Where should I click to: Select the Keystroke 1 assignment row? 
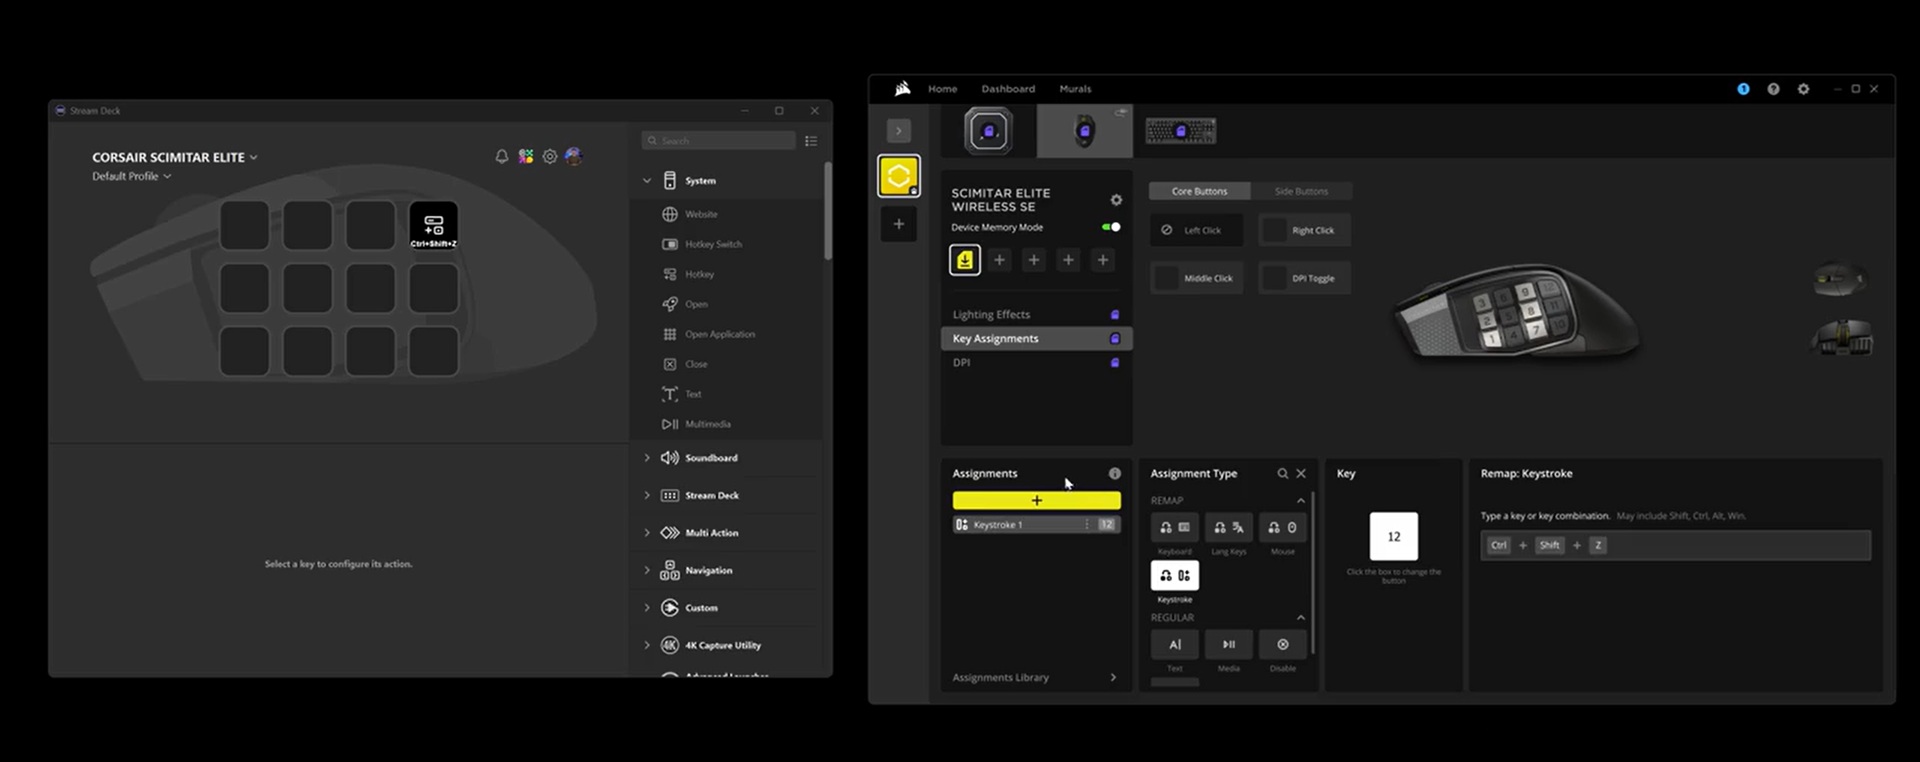(x=1036, y=525)
